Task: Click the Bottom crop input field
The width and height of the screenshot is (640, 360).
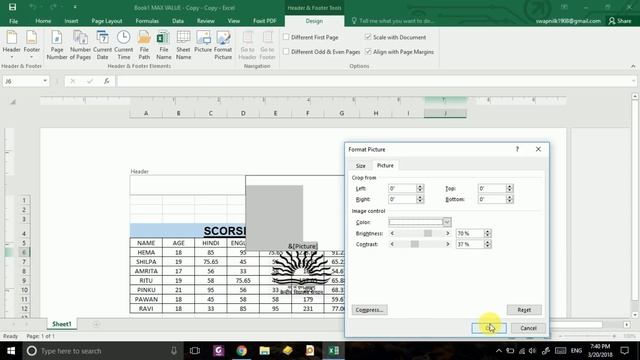Action: [492, 199]
